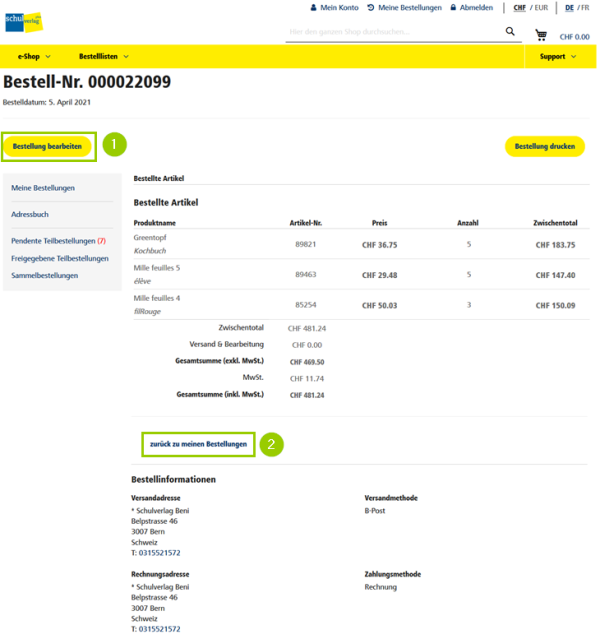Switch currency to EUR
Screen dimensions: 600x639
(541, 8)
